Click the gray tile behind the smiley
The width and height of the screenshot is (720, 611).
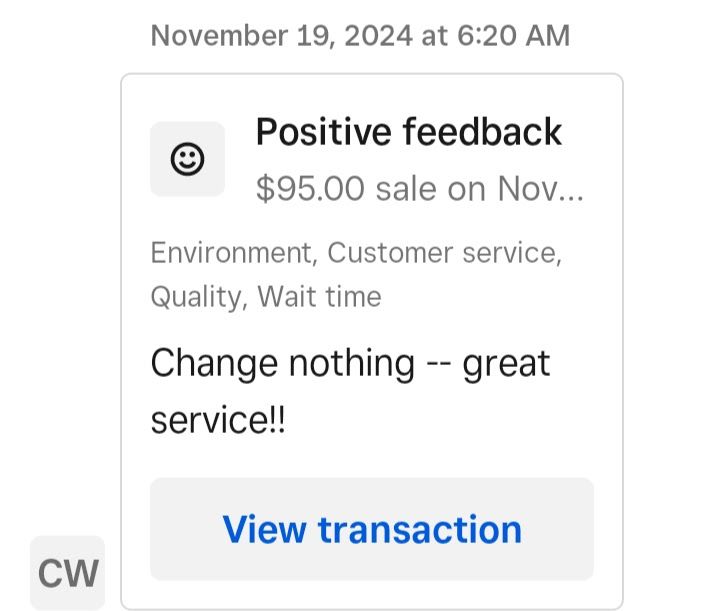coord(187,159)
